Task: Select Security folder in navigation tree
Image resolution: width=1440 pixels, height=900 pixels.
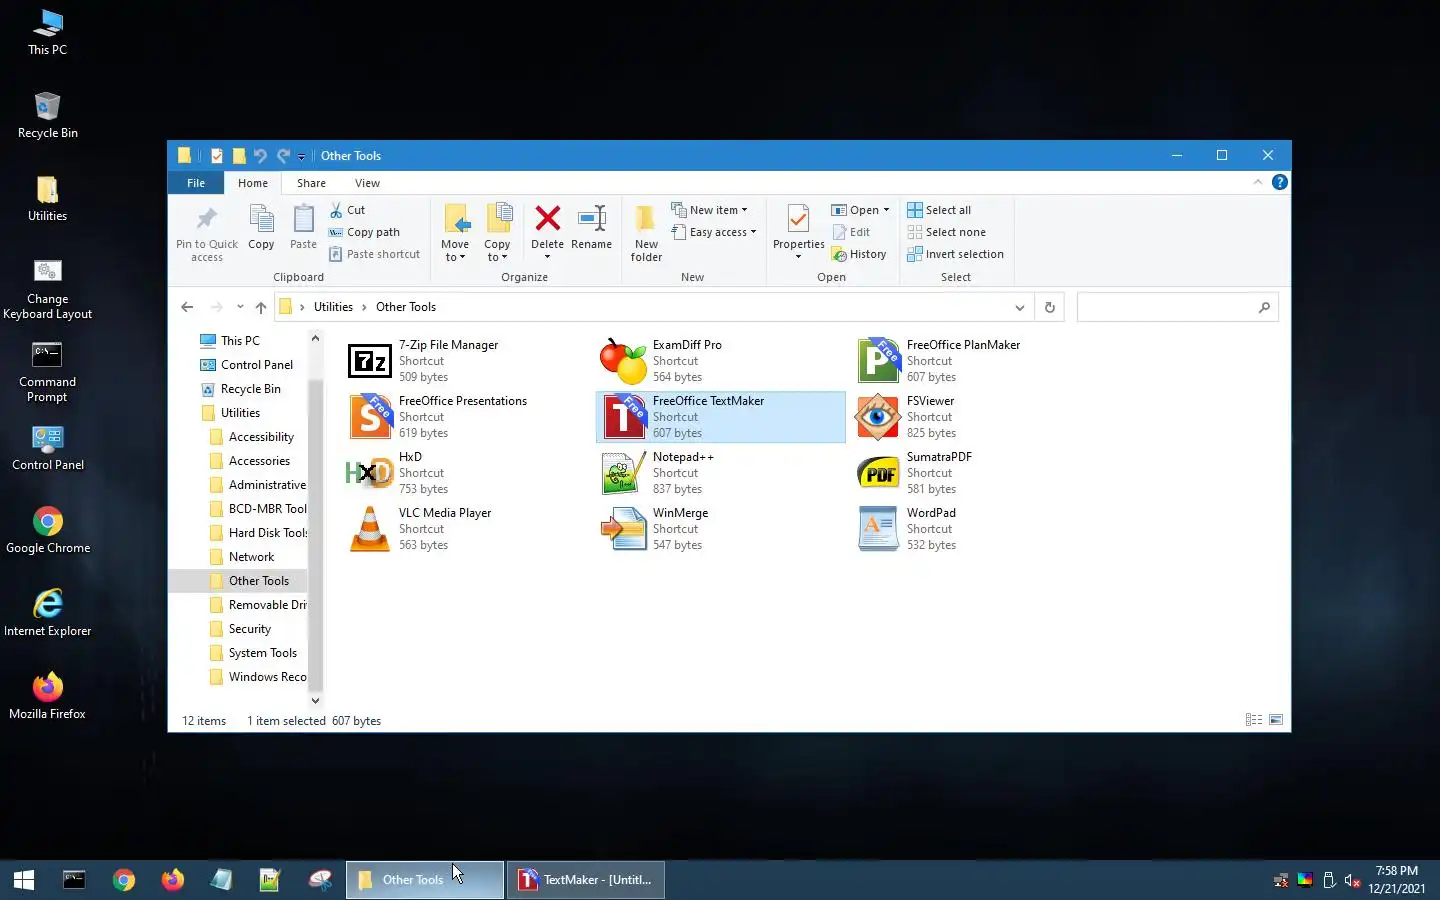Action: [x=239, y=629]
